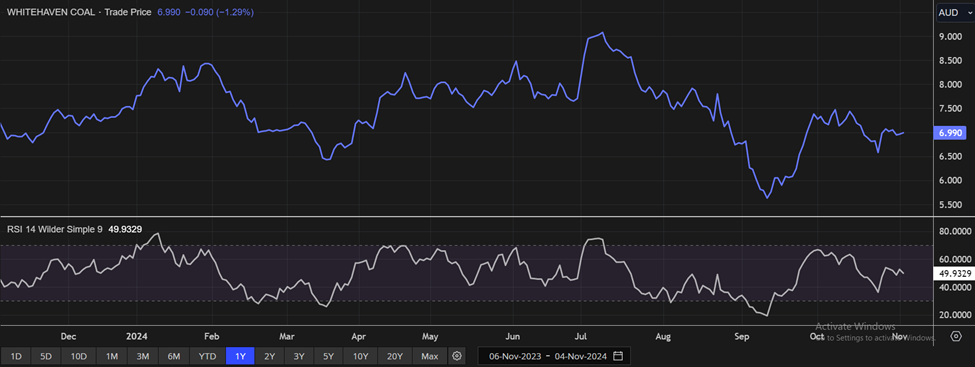Select the 1D time range
This screenshot has height=367, width=975.
16,356
